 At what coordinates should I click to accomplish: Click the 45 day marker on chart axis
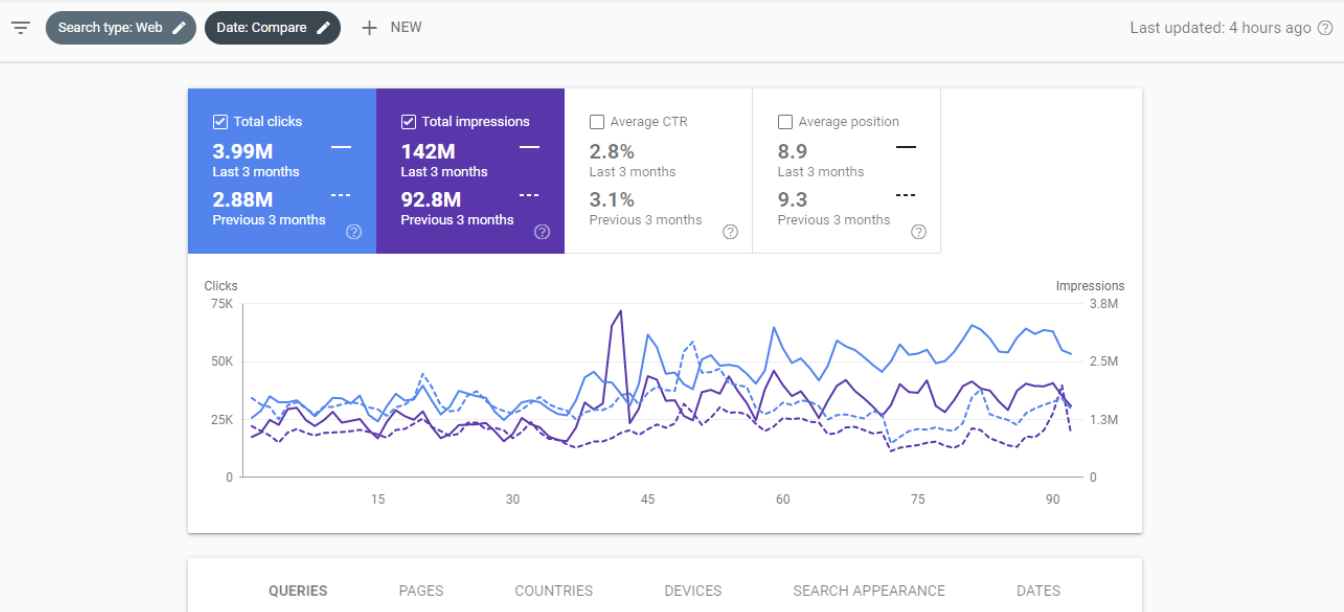click(x=648, y=499)
